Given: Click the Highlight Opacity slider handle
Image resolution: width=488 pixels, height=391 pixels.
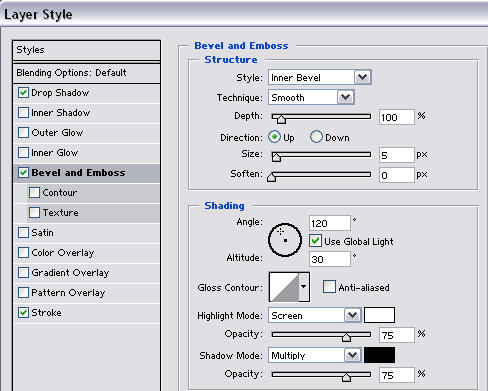Looking at the screenshot, I should [x=346, y=337].
